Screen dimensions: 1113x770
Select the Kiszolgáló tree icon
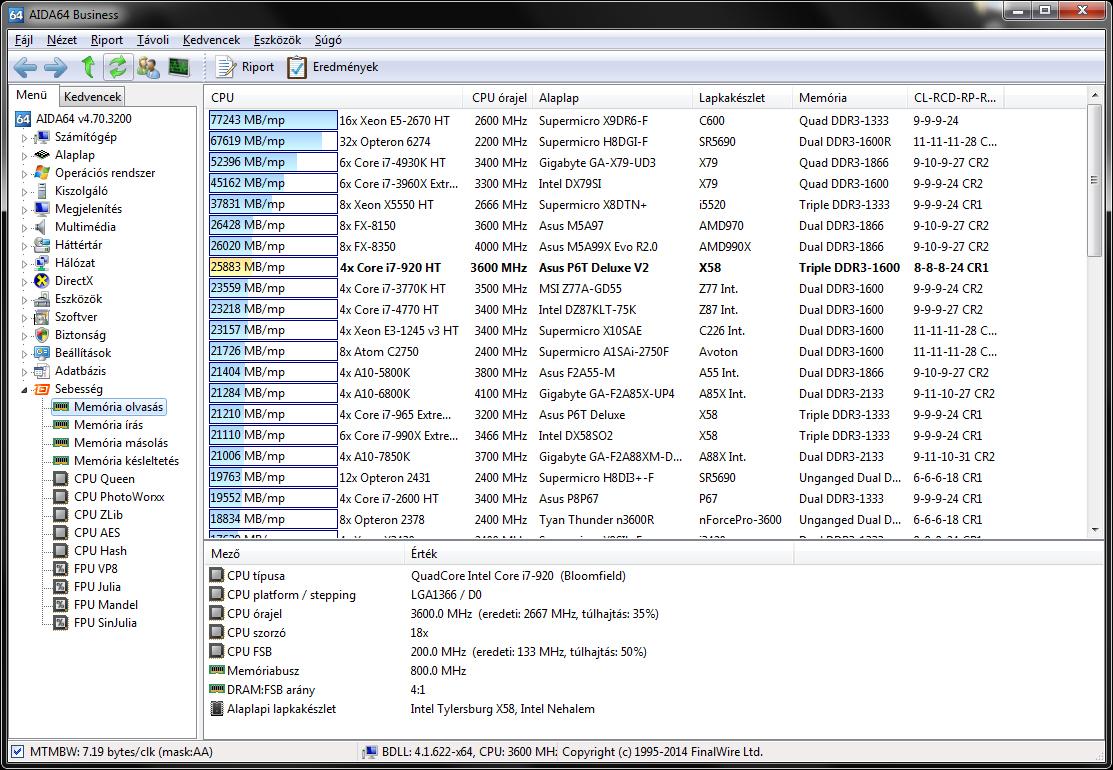pos(43,191)
